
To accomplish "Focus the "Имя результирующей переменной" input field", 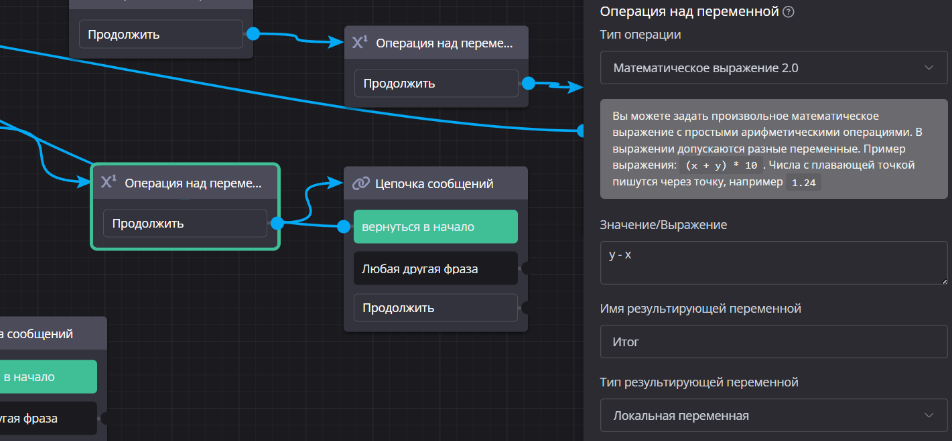I will pyautogui.click(x=774, y=341).
